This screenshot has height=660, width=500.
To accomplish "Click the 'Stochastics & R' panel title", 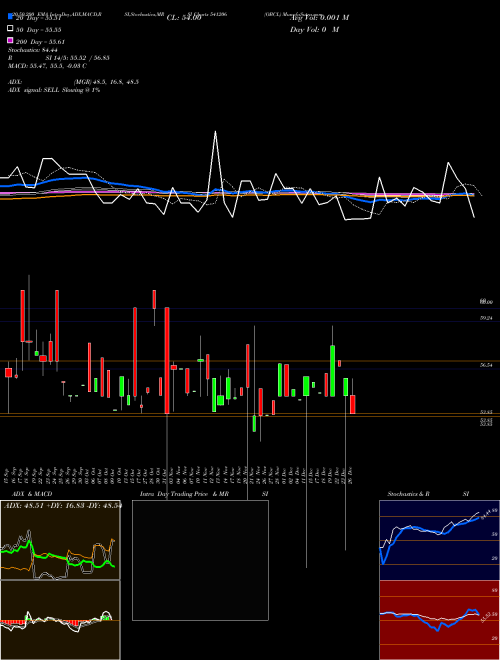I will pos(409,494).
